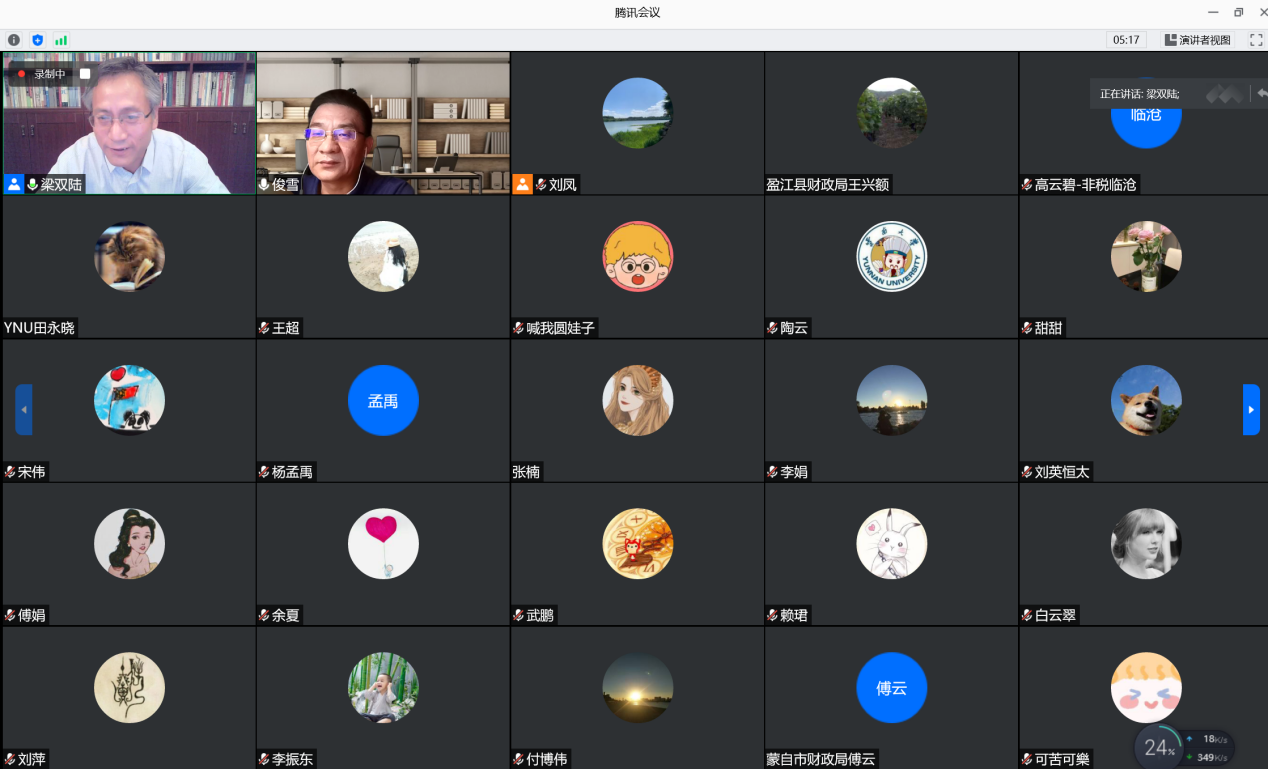
Task: Click the 24% performance indicator circle
Action: [1159, 747]
